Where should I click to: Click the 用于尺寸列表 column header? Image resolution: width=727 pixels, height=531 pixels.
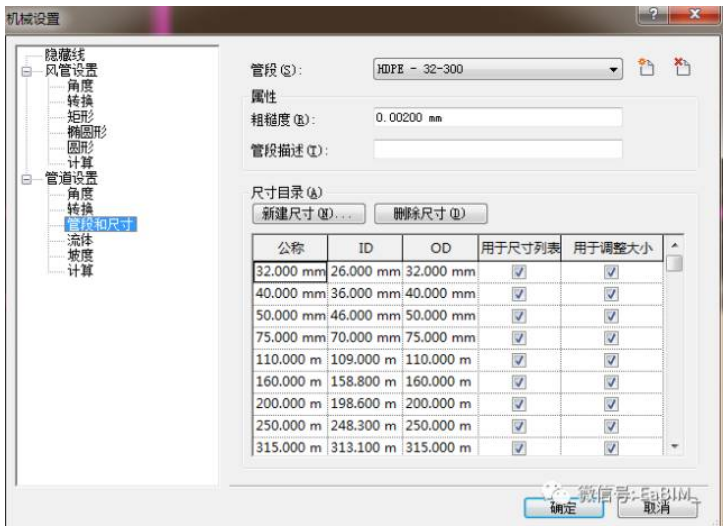pos(519,248)
